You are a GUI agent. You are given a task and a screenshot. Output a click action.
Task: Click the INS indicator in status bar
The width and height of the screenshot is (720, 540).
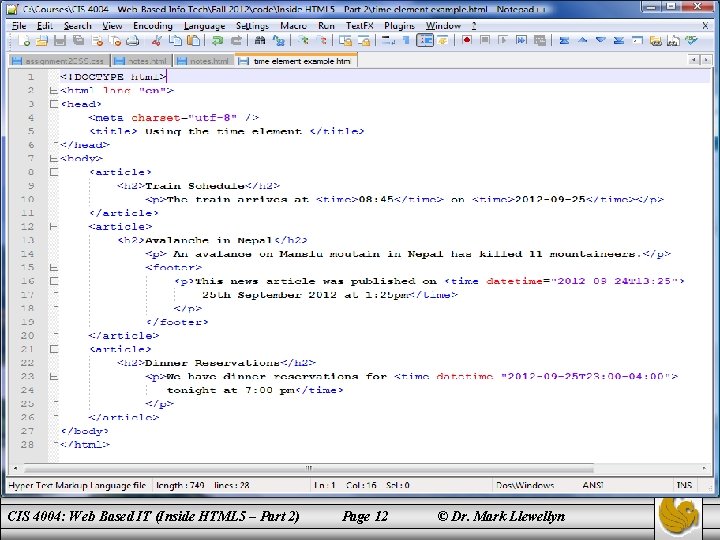coord(684,485)
